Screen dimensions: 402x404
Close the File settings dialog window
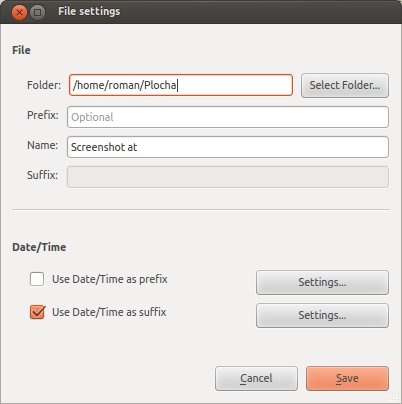point(19,12)
